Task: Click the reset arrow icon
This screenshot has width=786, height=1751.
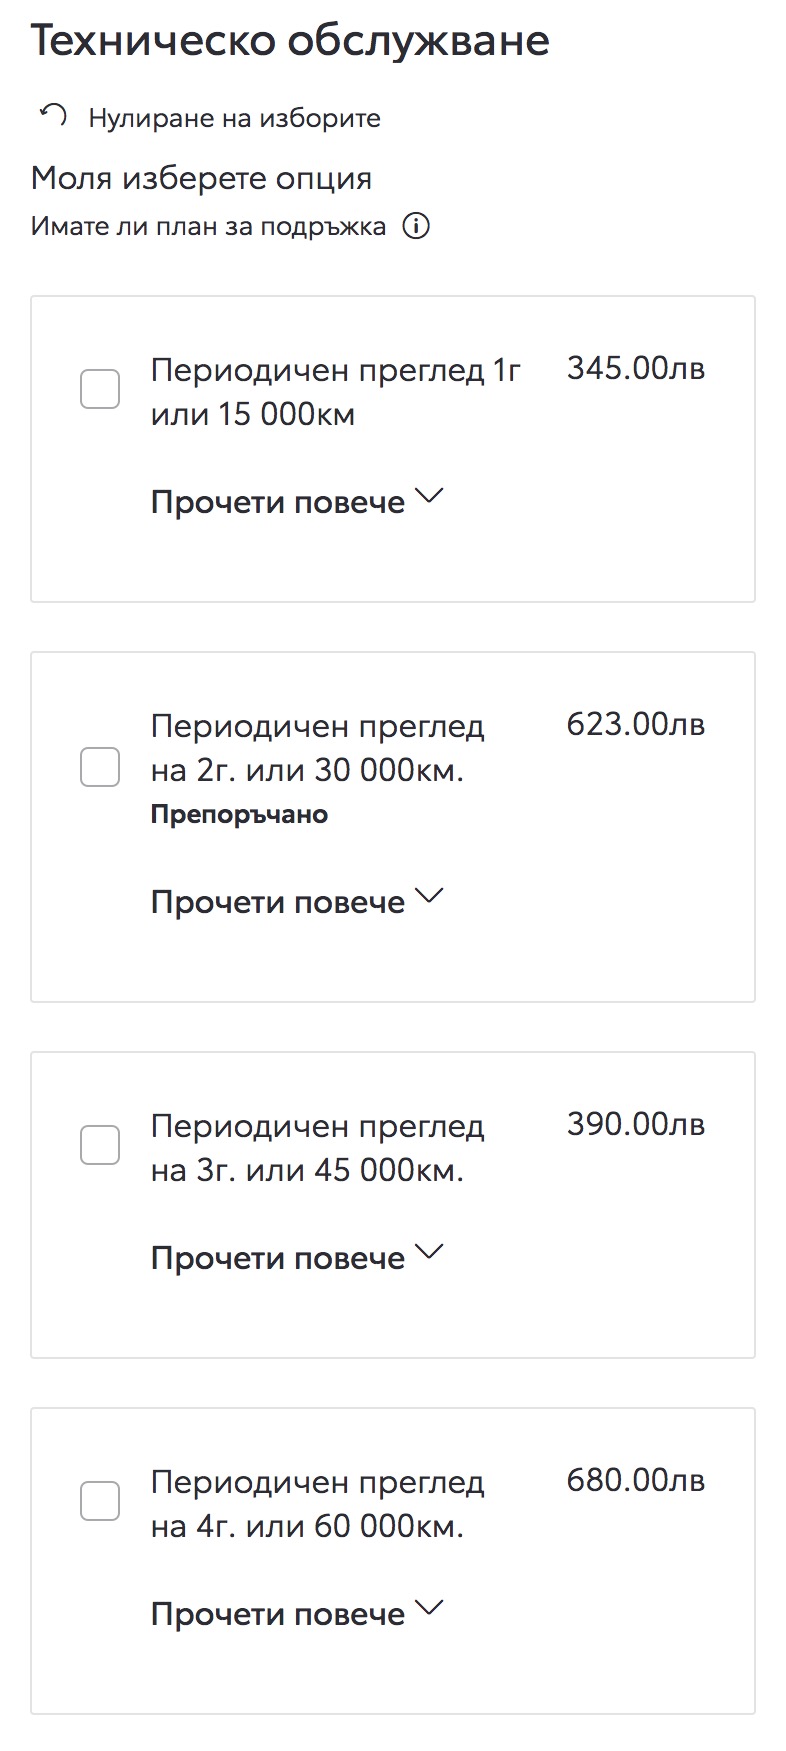Action: pyautogui.click(x=53, y=116)
